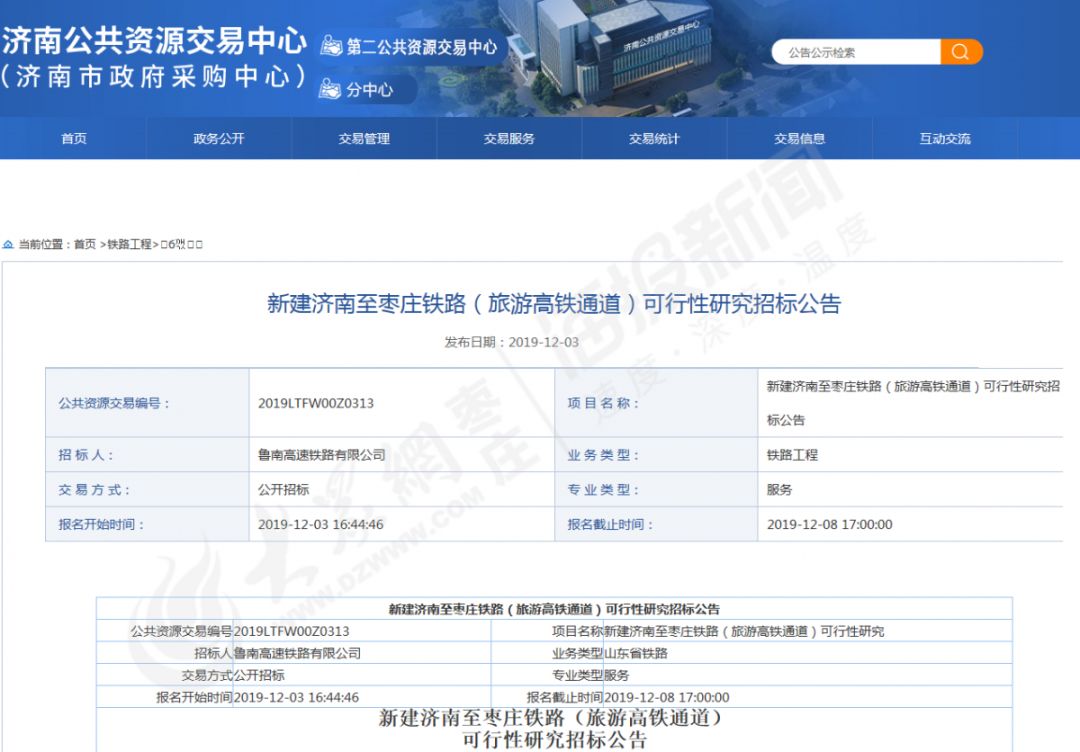Click 铁路工程 in the breadcrumb

click(x=129, y=244)
